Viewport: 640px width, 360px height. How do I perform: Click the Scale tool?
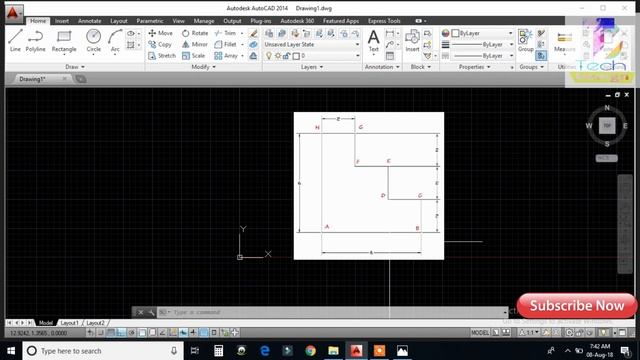pos(193,56)
